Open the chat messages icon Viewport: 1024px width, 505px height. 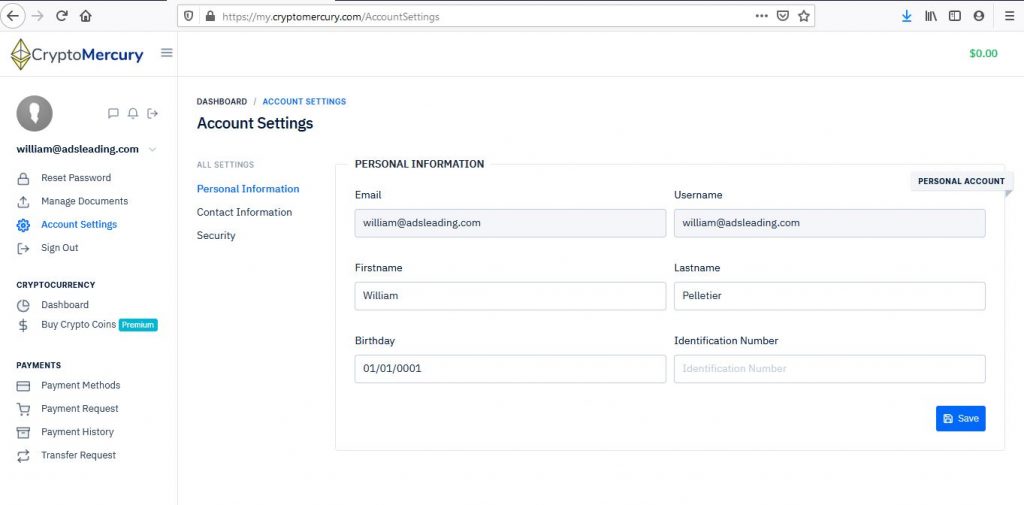(x=113, y=114)
